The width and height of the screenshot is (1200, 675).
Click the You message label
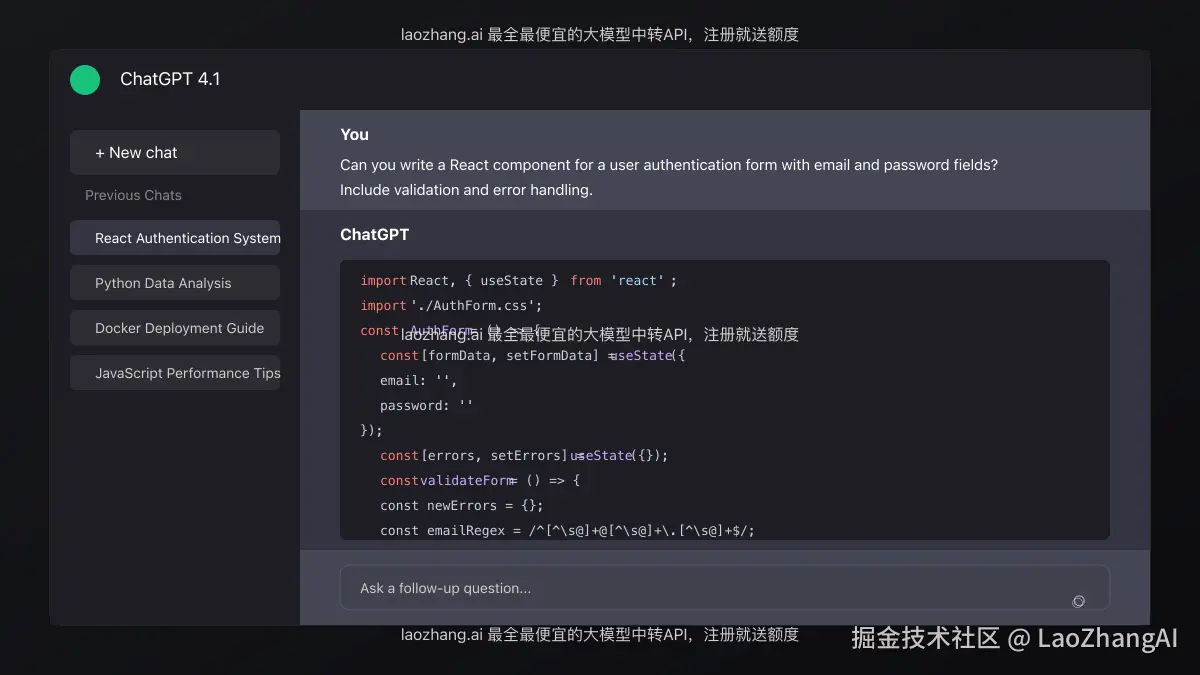354,134
